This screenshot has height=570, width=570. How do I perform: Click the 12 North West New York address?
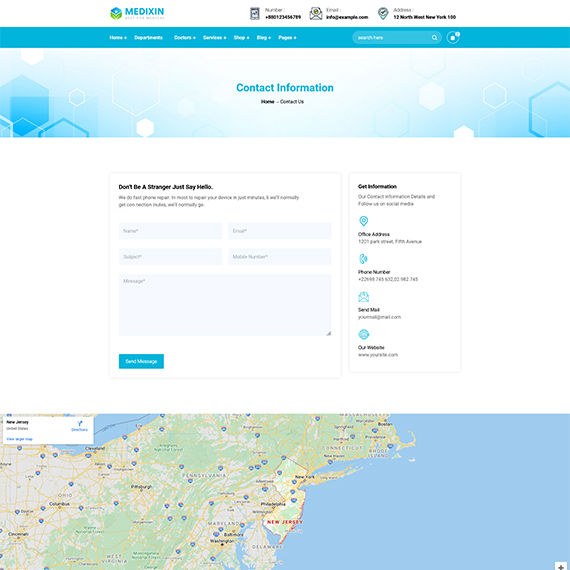(x=424, y=17)
